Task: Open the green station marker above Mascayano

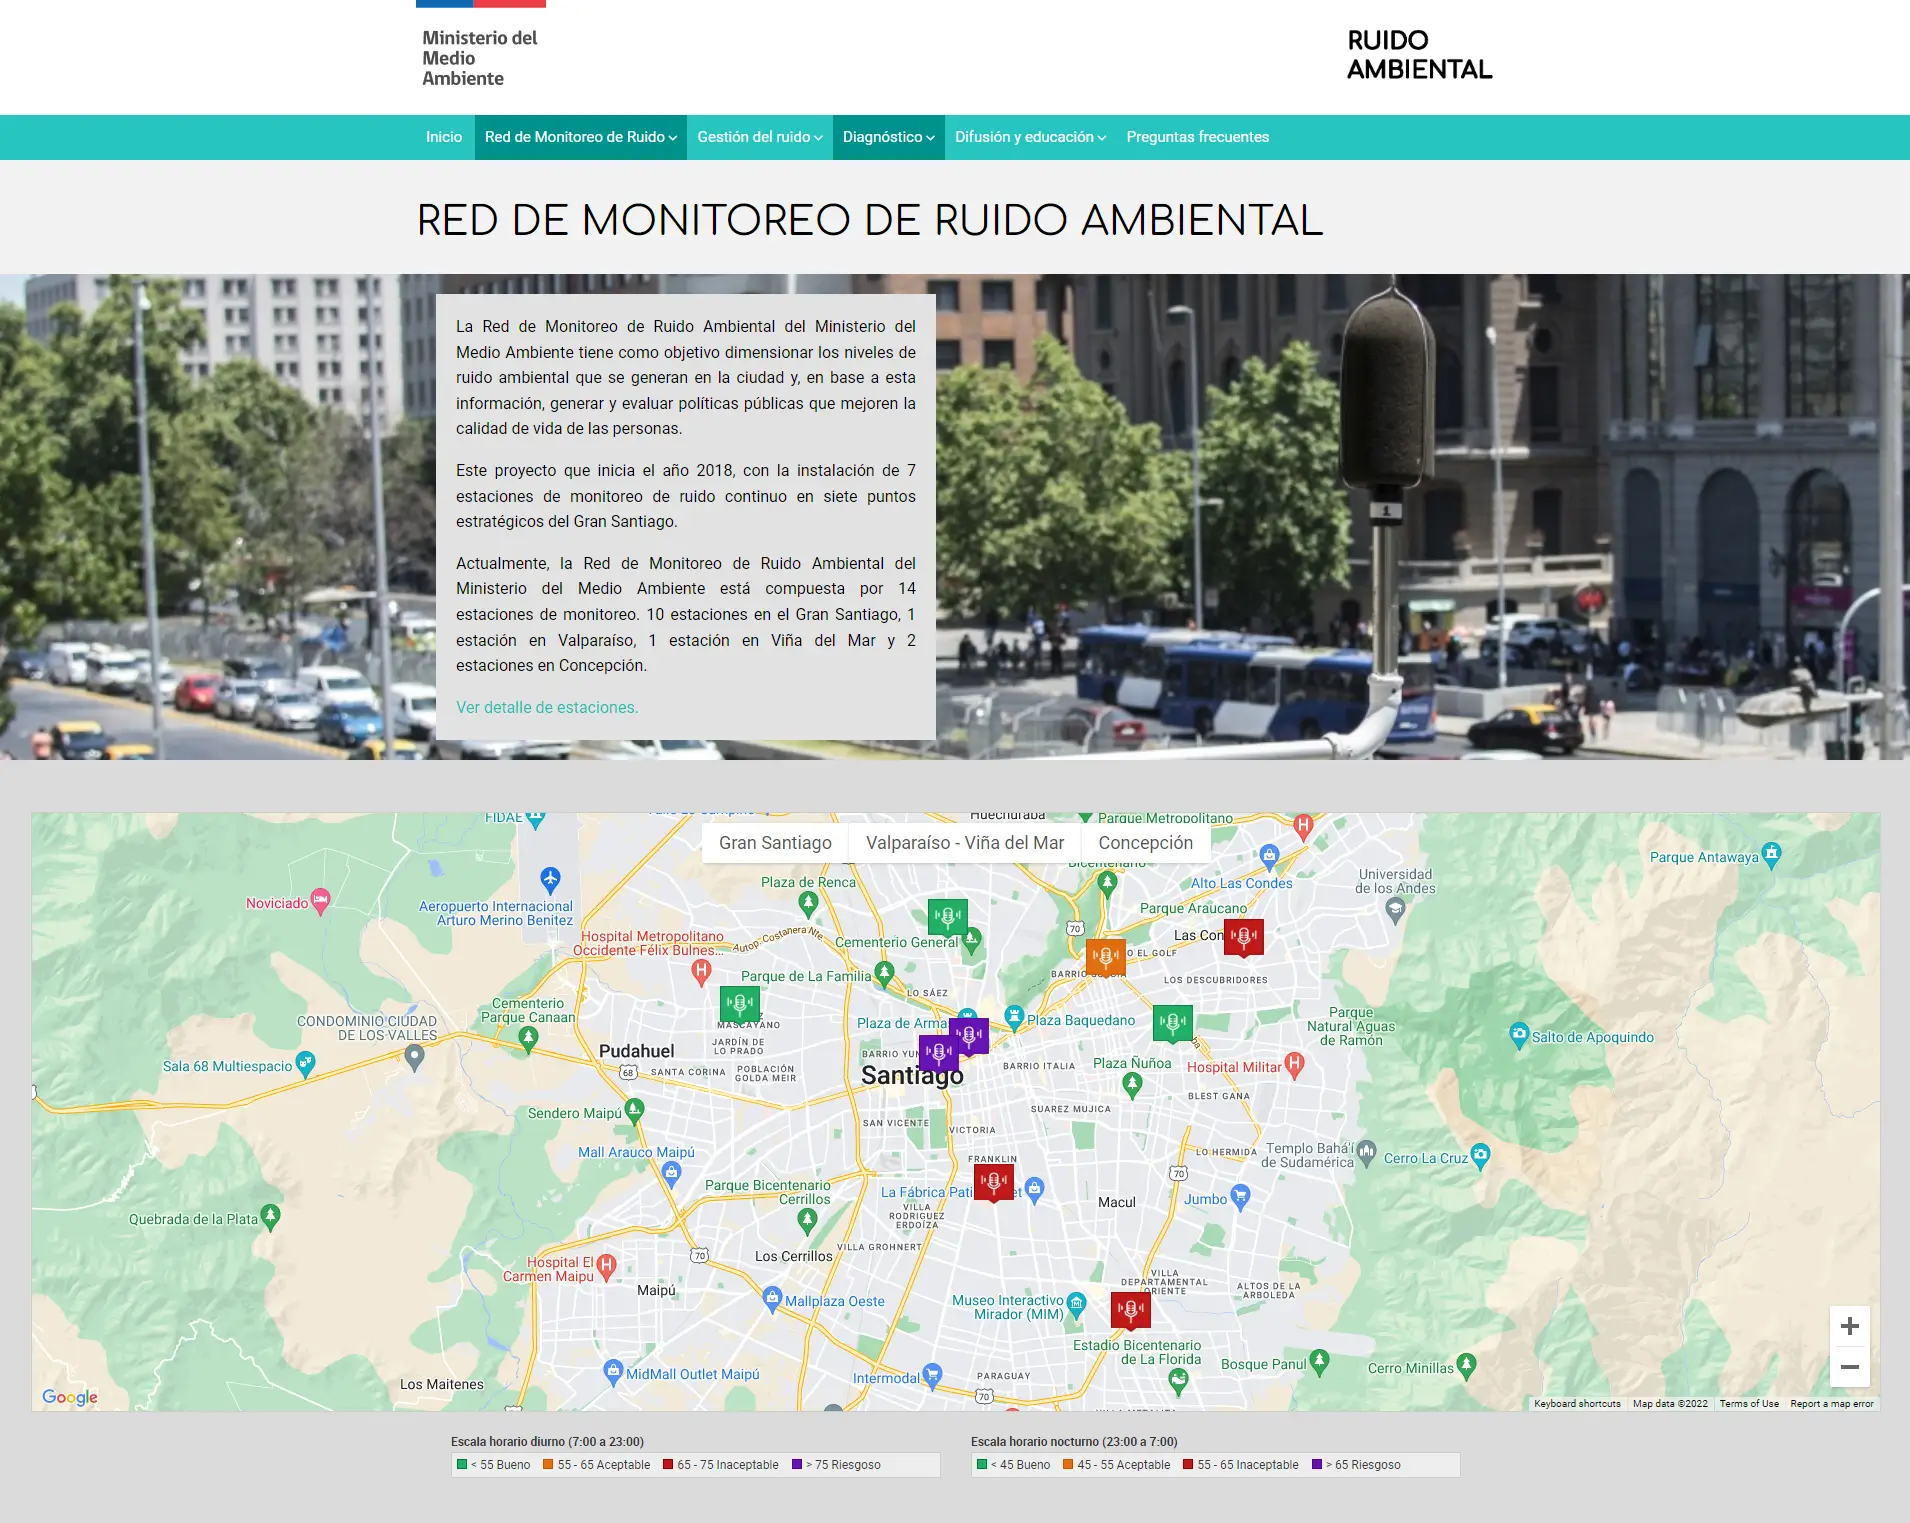Action: (740, 1003)
